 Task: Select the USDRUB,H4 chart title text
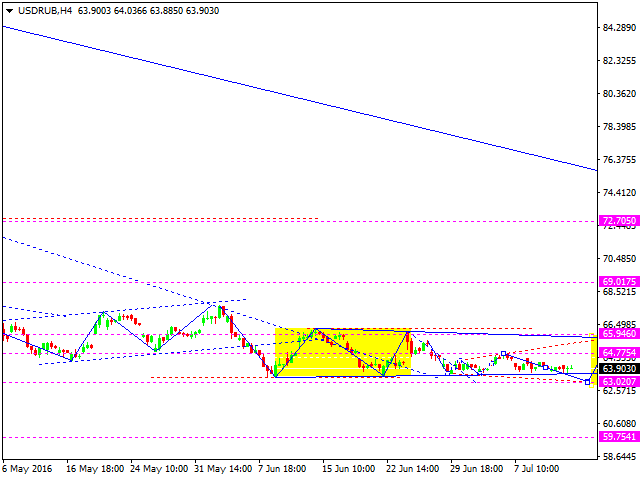tap(45, 11)
